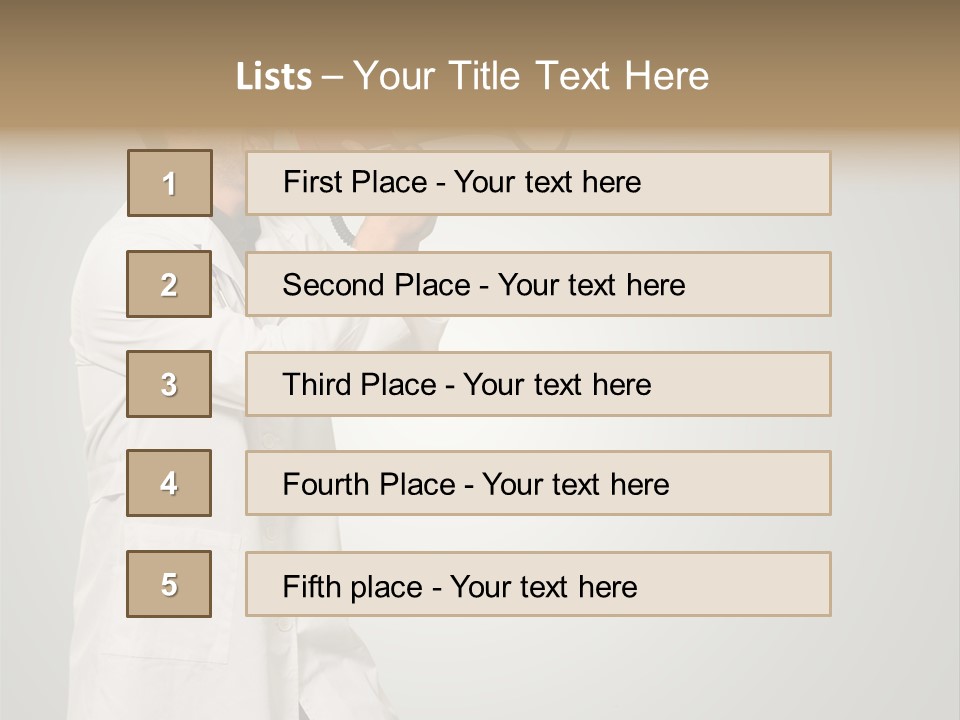Click the words 'Second Place'
Viewport: 960px width, 720px height.
tap(375, 285)
